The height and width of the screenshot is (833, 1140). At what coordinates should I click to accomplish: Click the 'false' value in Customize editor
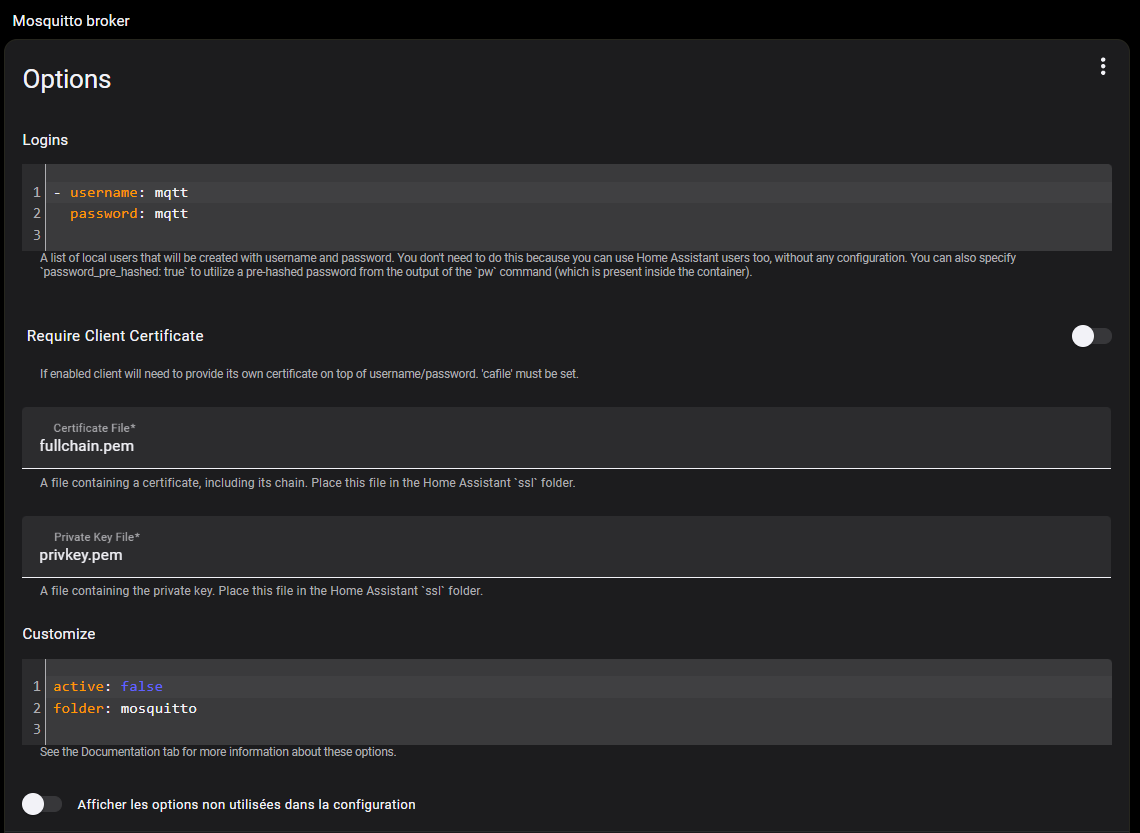[142, 686]
